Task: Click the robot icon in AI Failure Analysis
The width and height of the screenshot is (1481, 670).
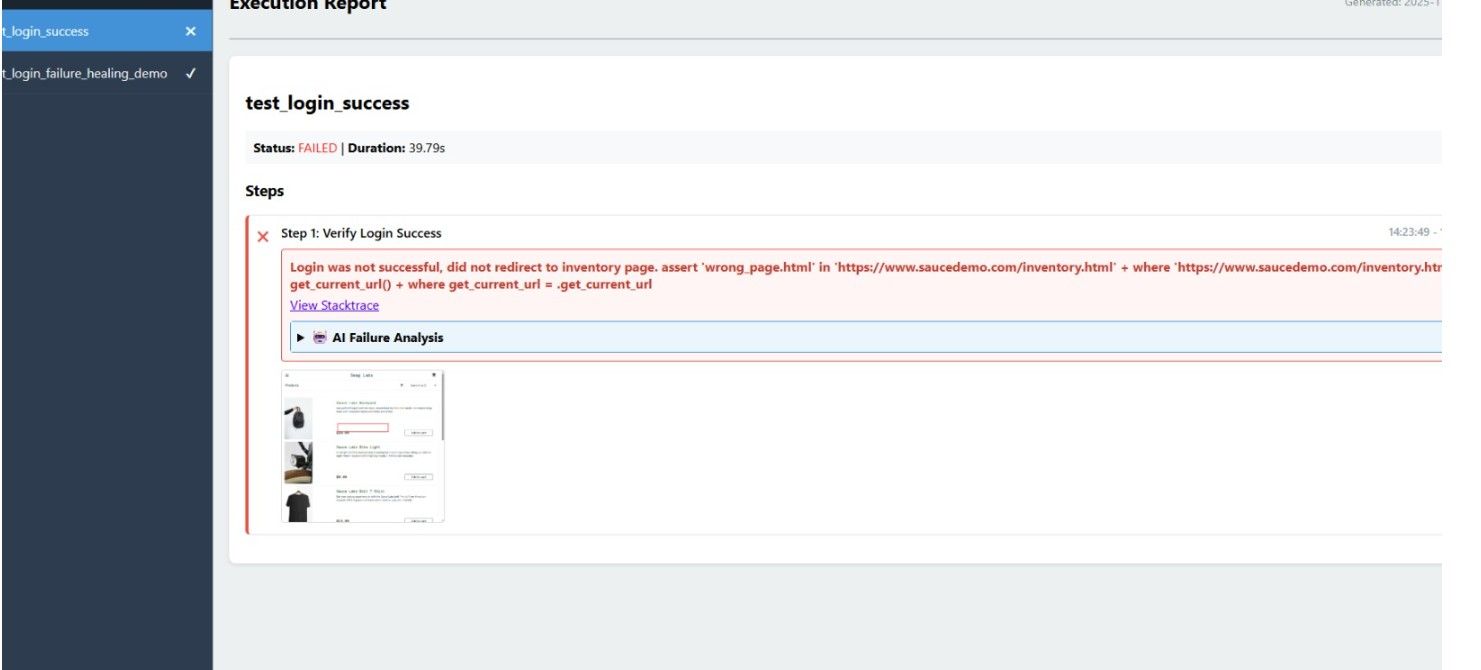Action: coord(320,337)
